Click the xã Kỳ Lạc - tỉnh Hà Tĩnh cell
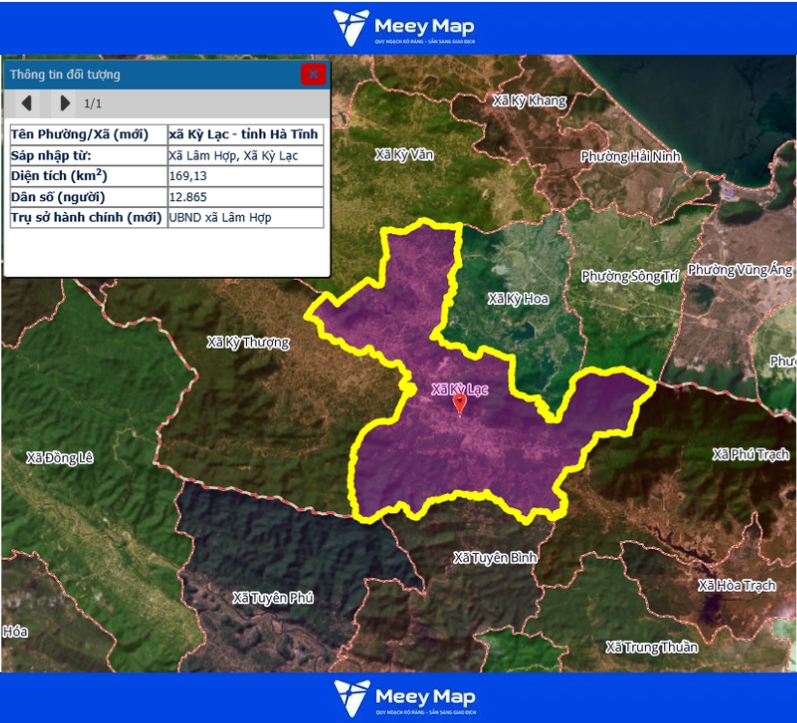The image size is (797, 723). 244,134
